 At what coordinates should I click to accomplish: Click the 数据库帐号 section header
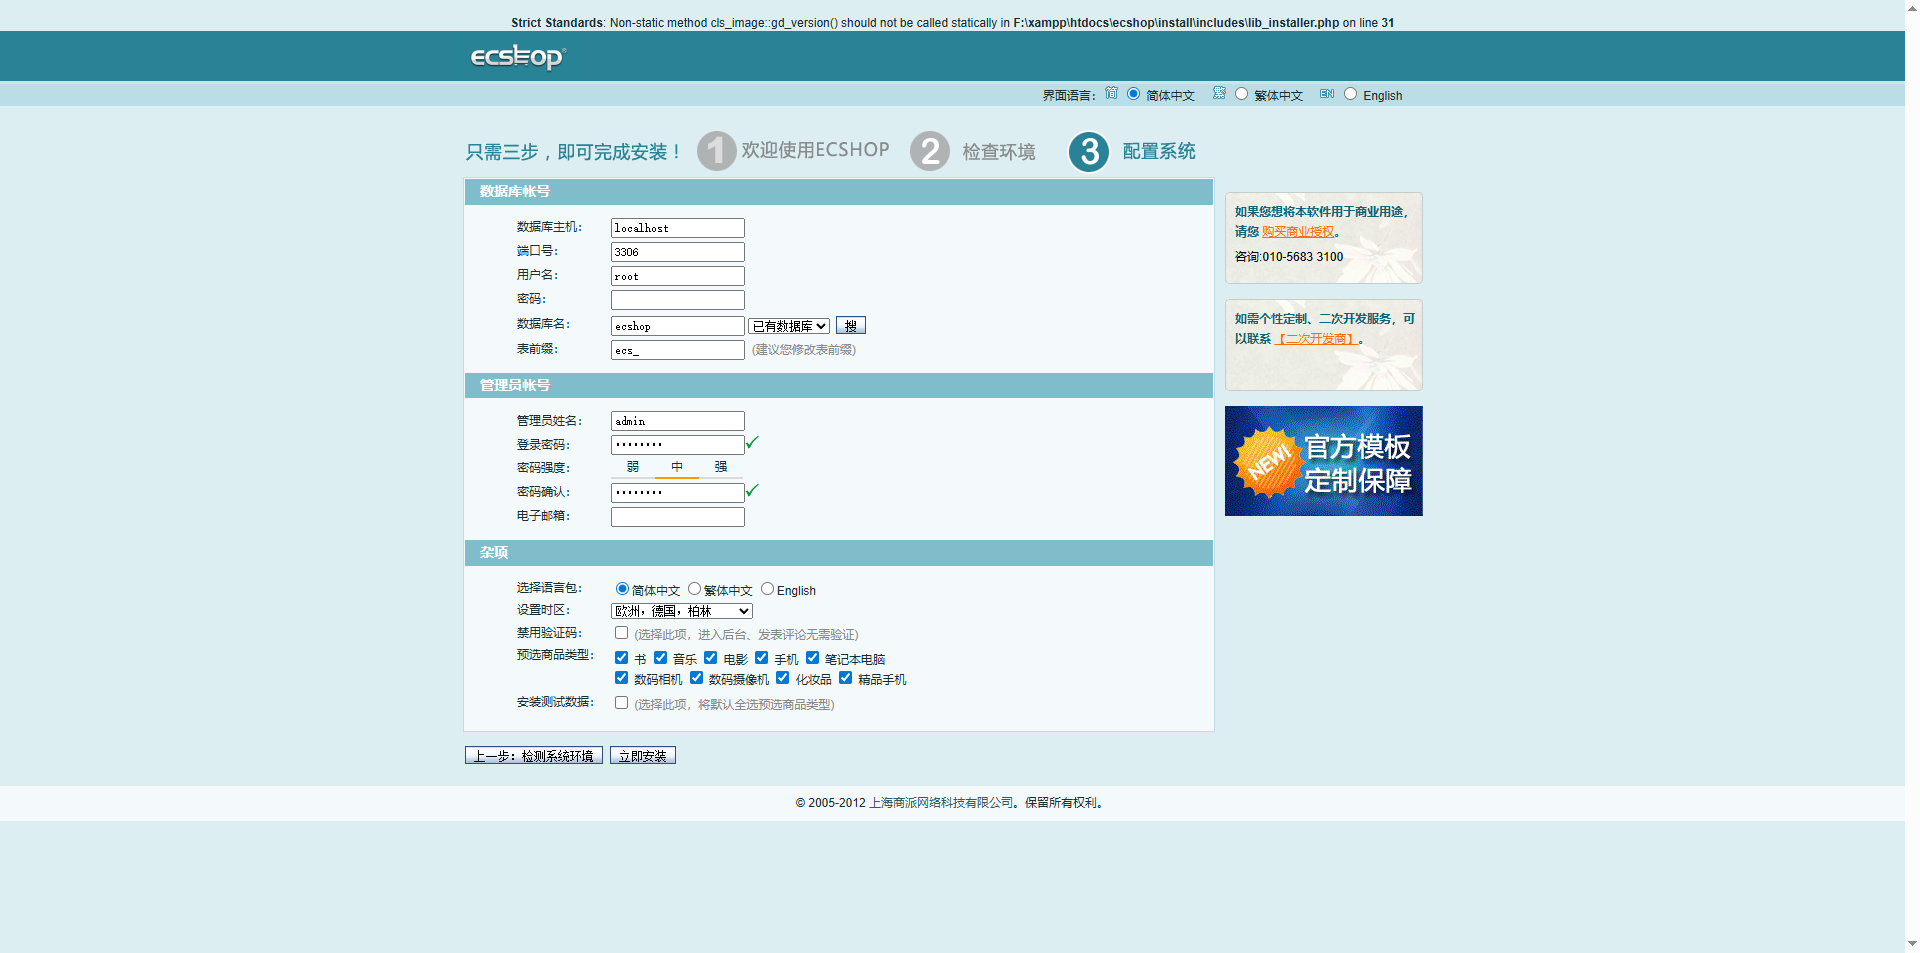[x=839, y=192]
